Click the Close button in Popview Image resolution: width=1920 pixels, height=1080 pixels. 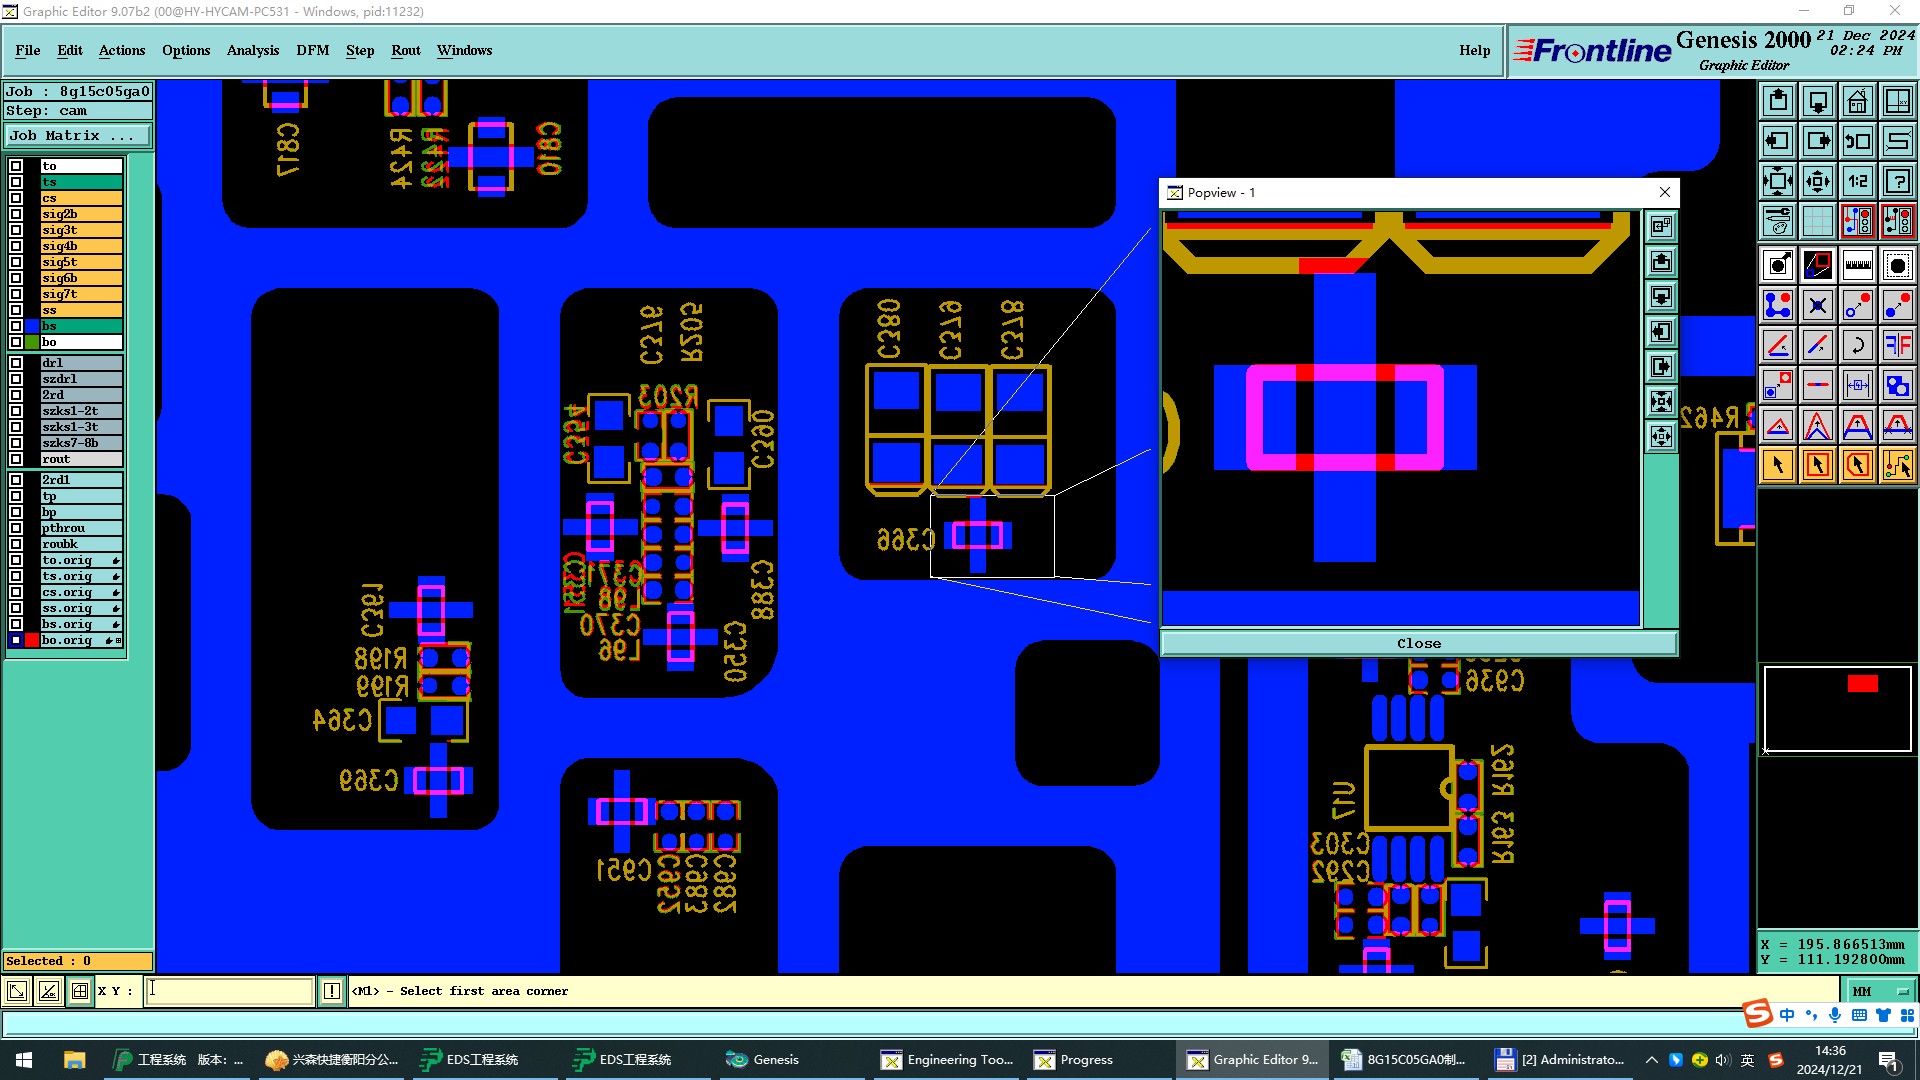pyautogui.click(x=1418, y=643)
